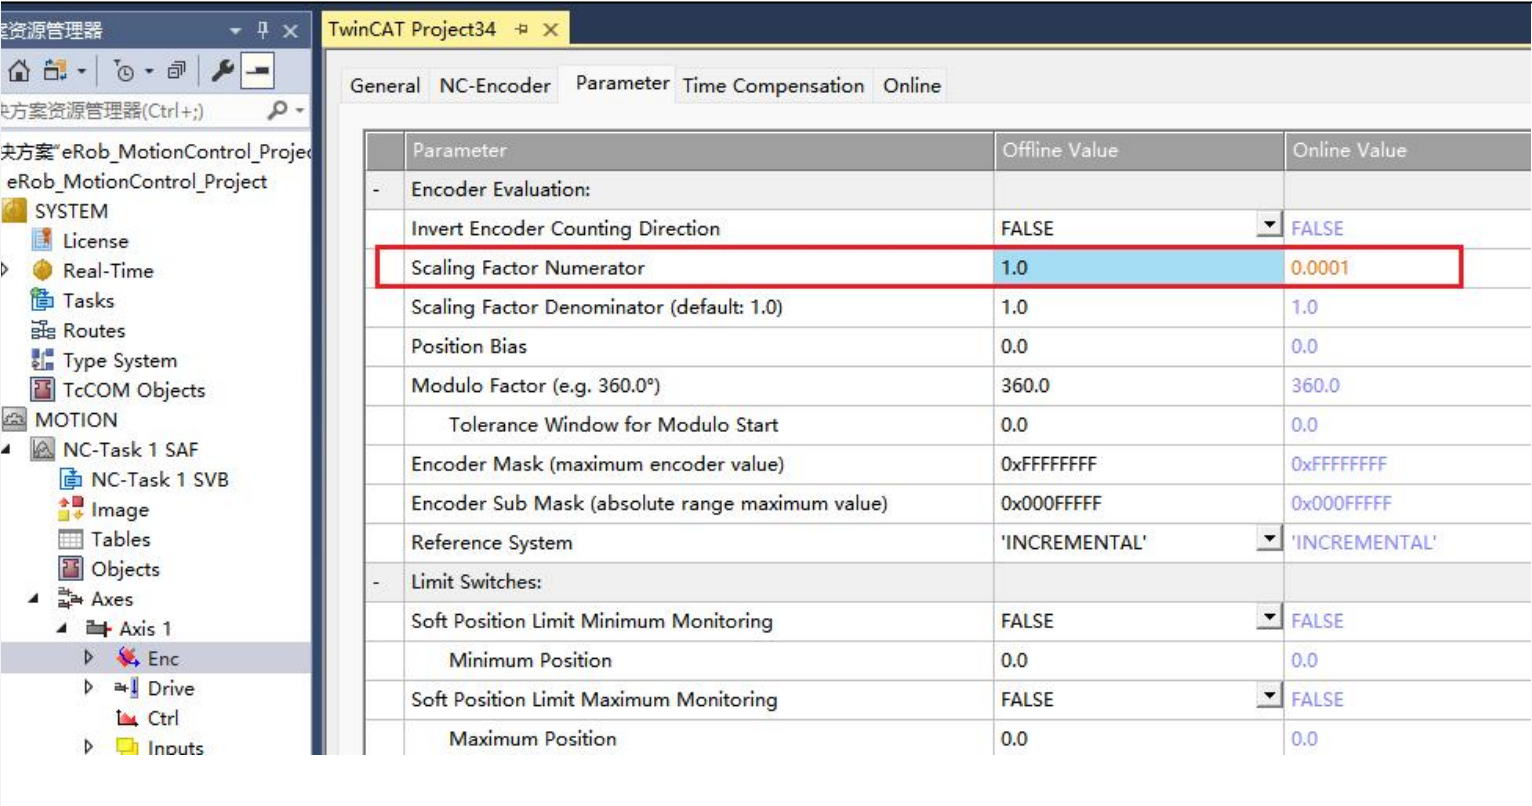Click the pin icon on TwinCAT Project34 tab
1532x806 pixels.
pyautogui.click(x=521, y=30)
